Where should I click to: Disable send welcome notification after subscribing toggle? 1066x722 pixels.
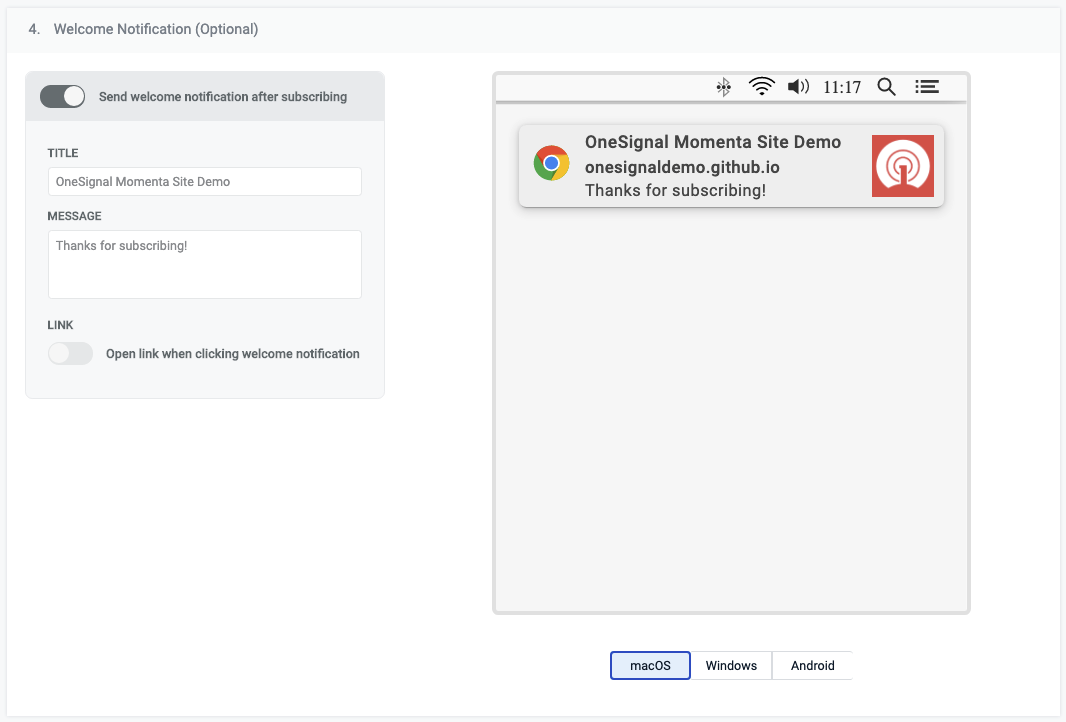[63, 97]
